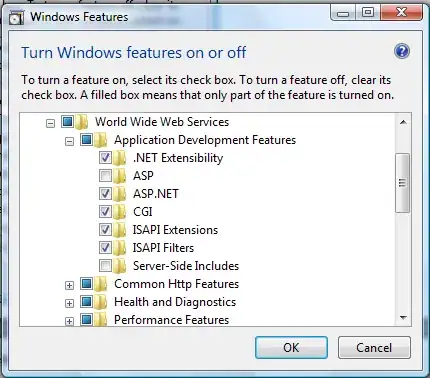Viewport: 430px width, 378px height.
Task: Click the Cancel button
Action: 374,348
